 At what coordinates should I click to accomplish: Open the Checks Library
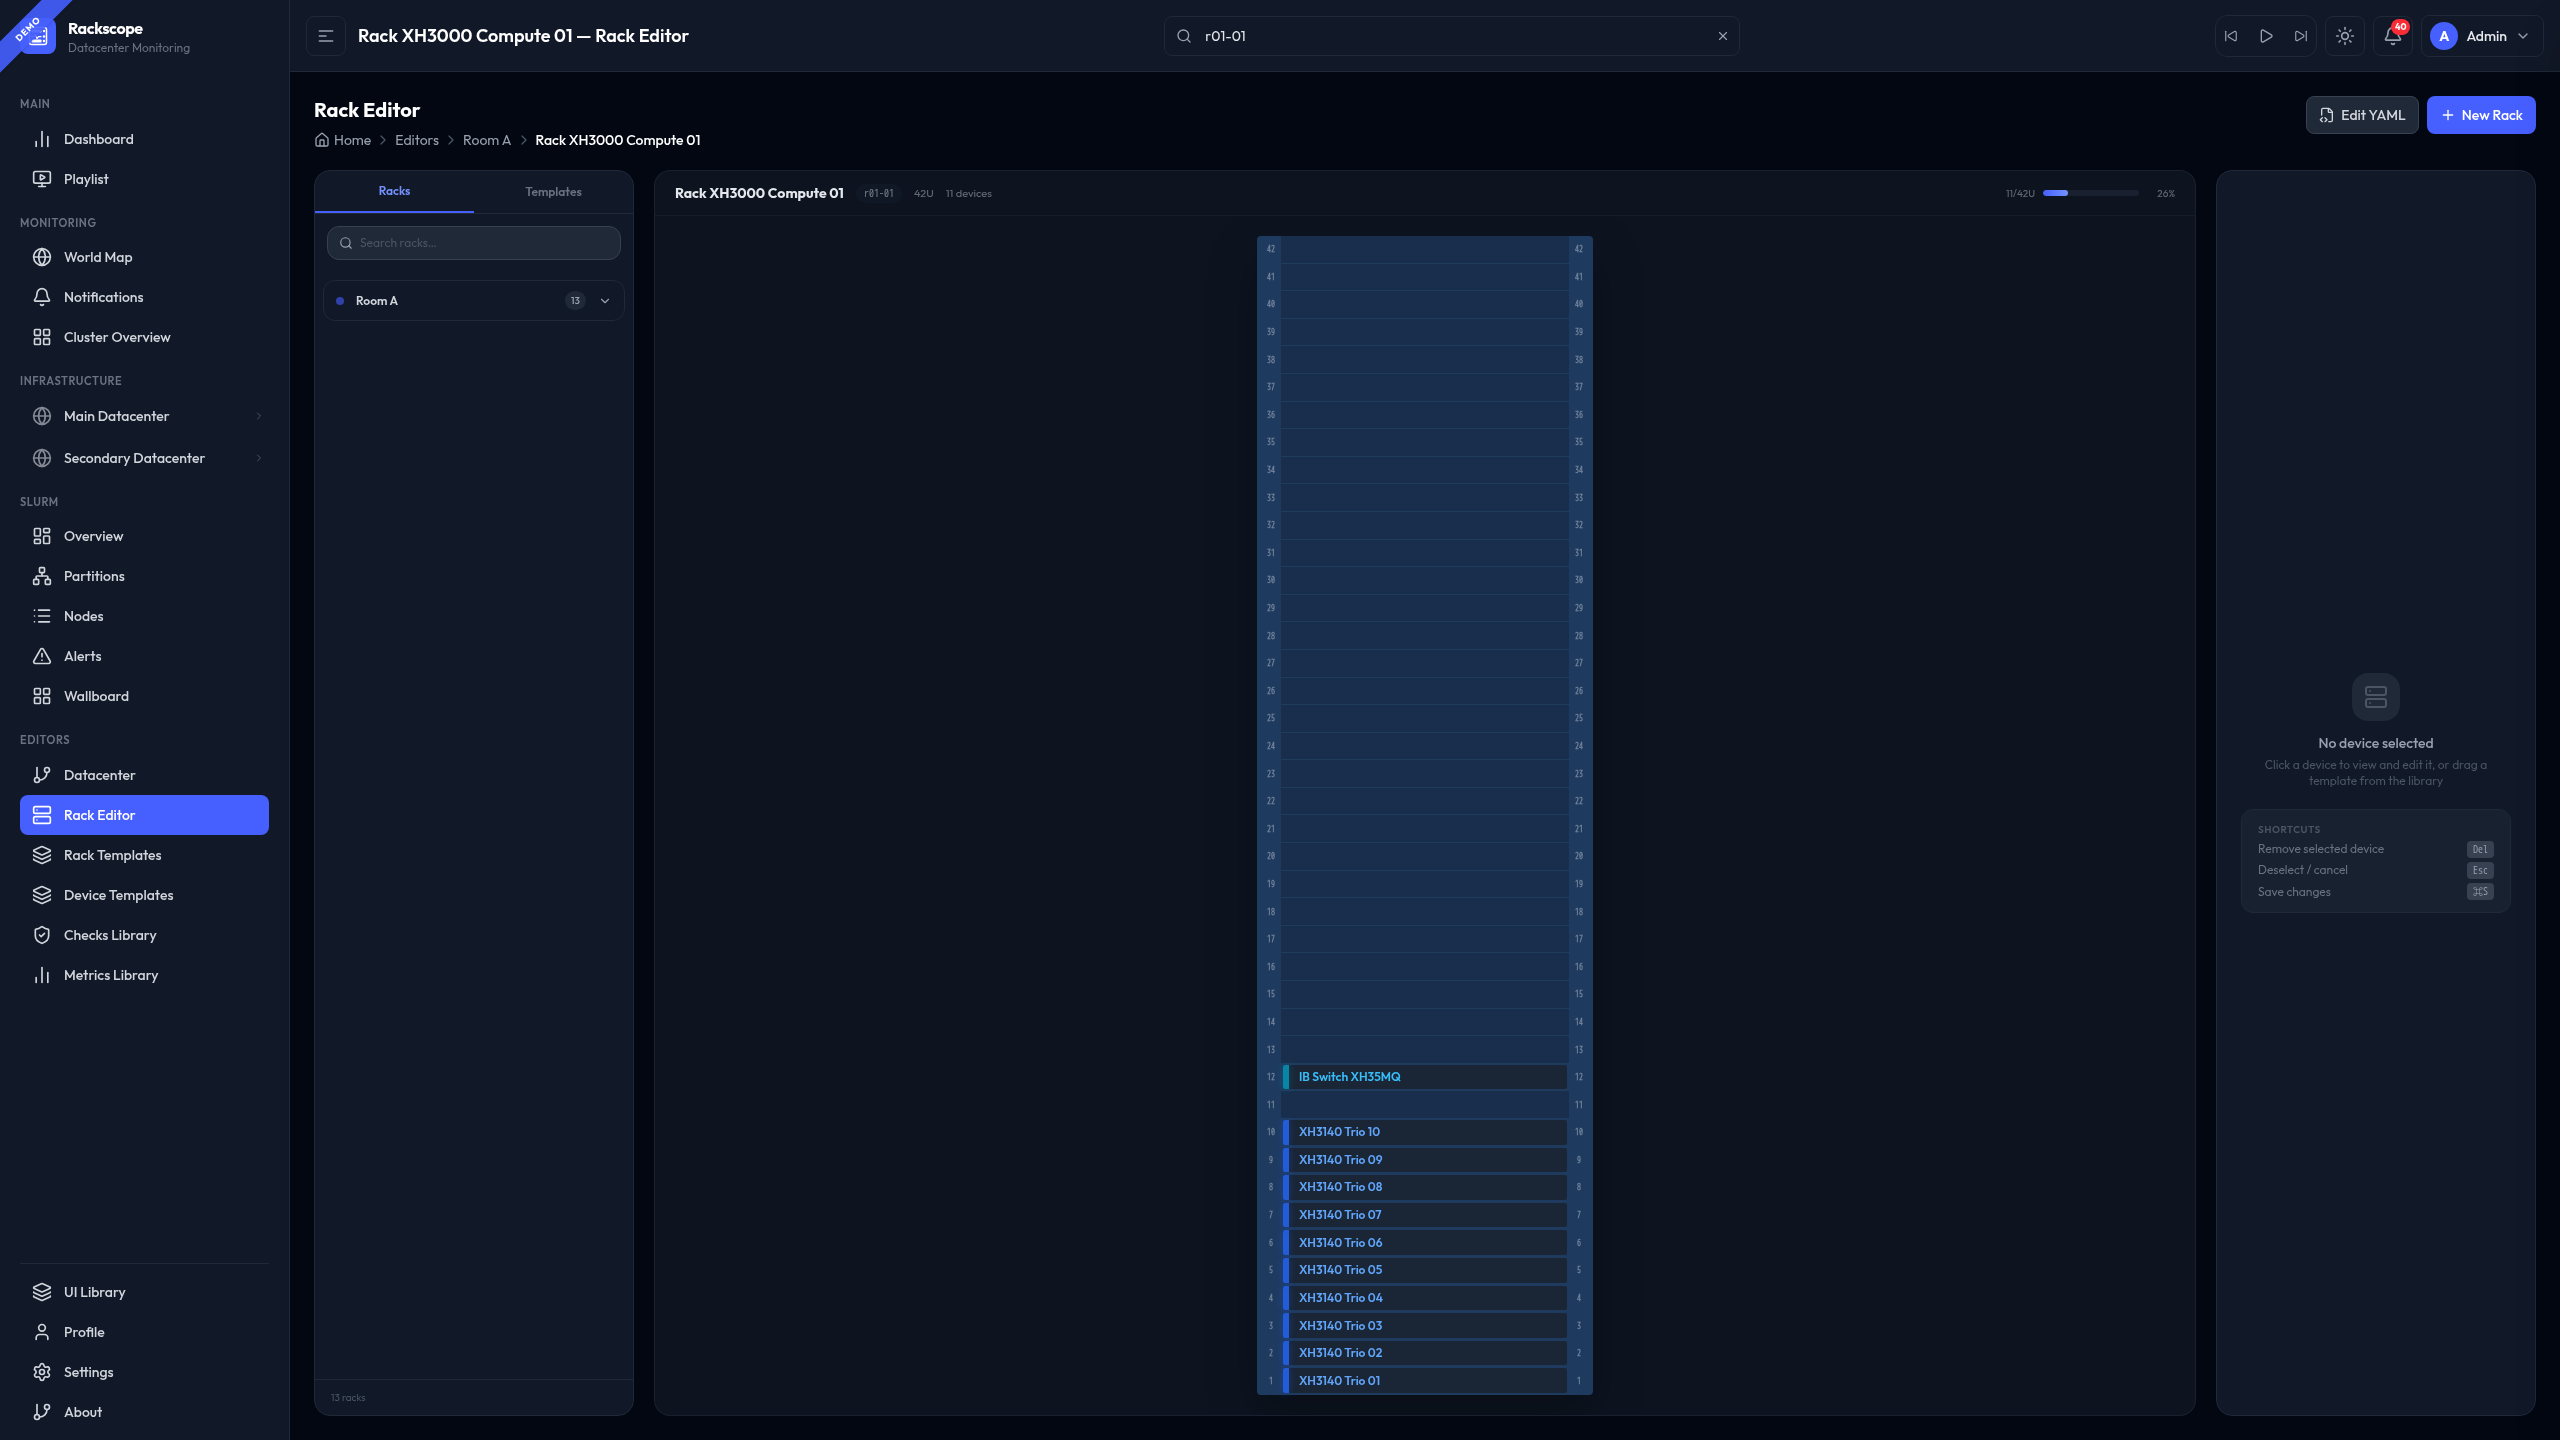click(110, 935)
